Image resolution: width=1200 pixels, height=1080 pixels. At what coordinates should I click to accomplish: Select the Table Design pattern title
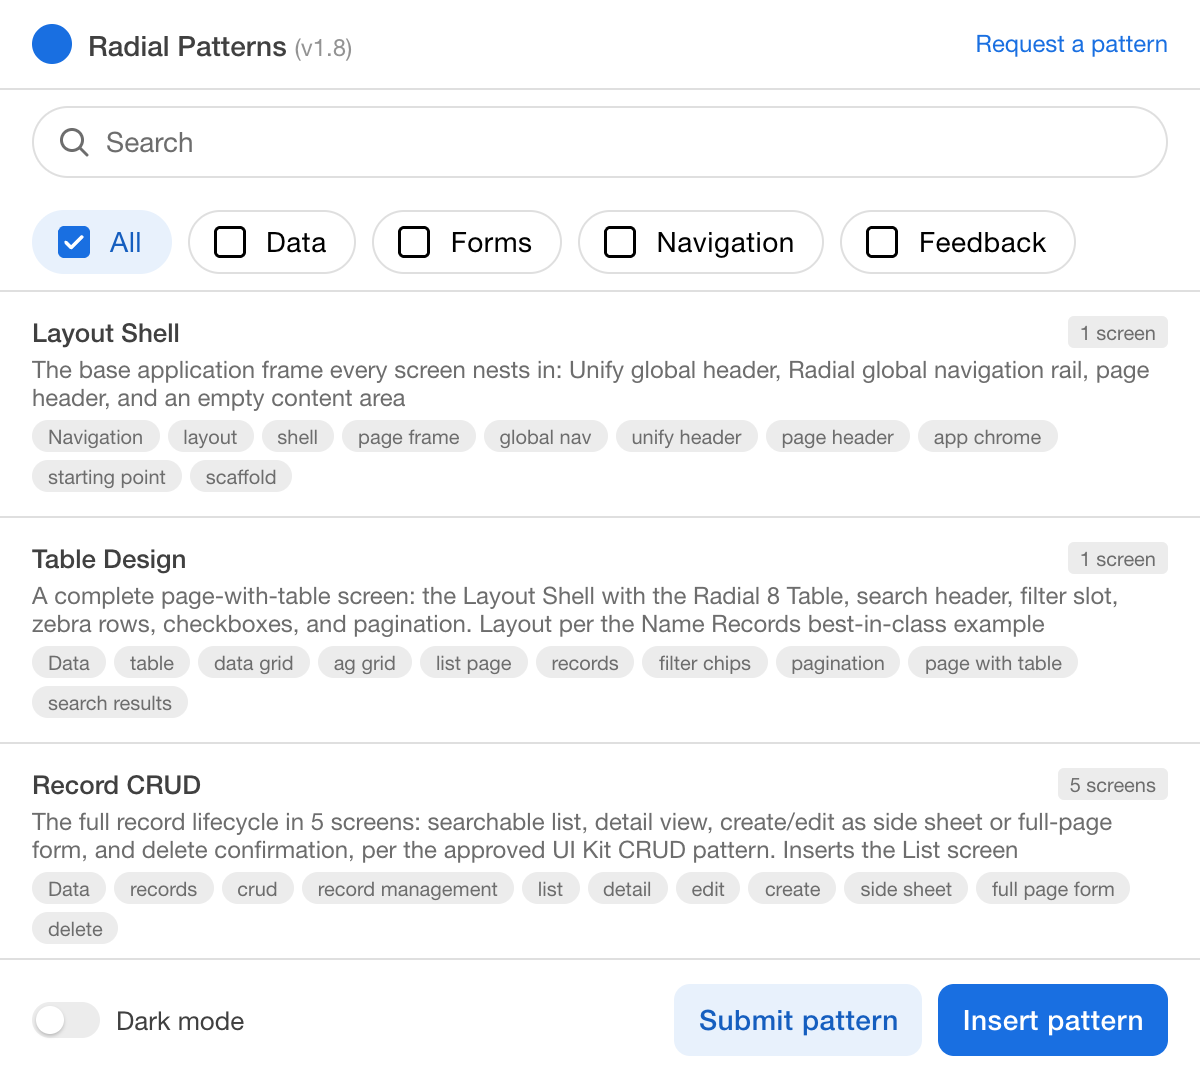[x=109, y=559]
